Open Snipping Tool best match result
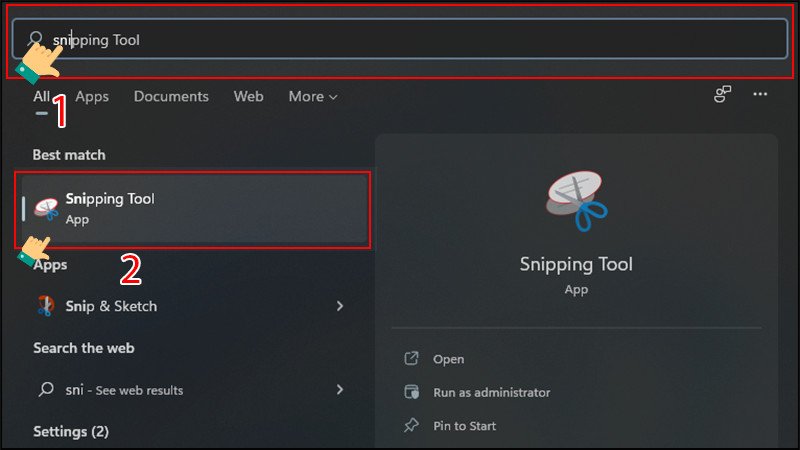Image resolution: width=800 pixels, height=450 pixels. tap(194, 209)
